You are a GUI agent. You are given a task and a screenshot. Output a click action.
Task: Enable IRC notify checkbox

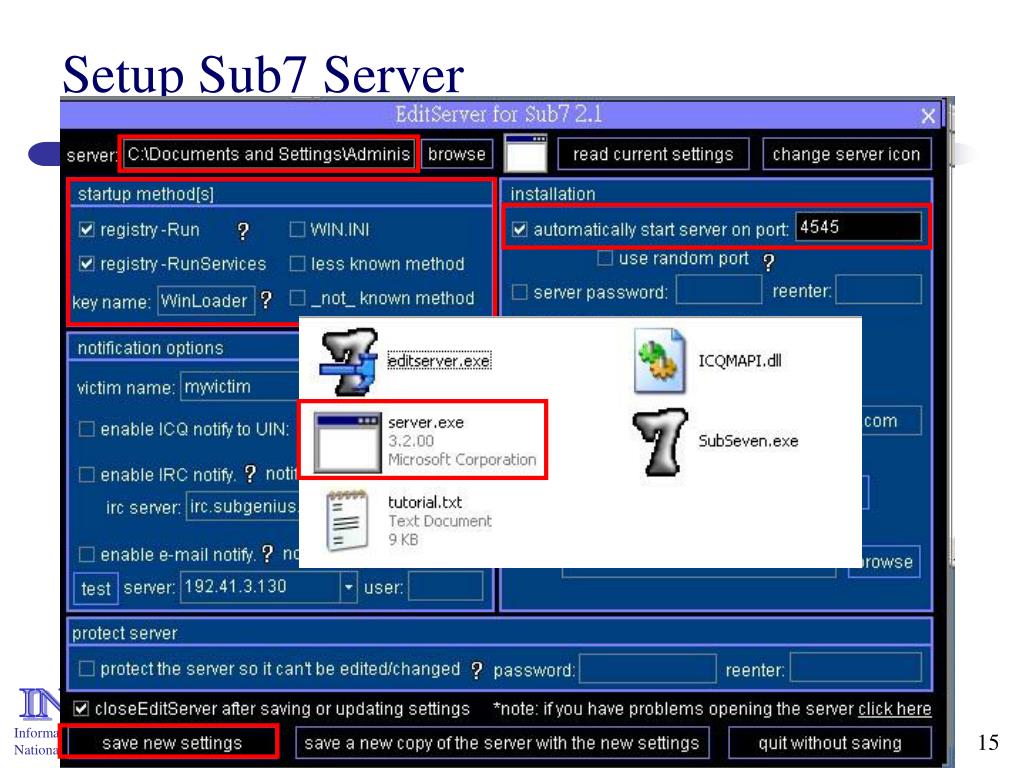(x=86, y=474)
